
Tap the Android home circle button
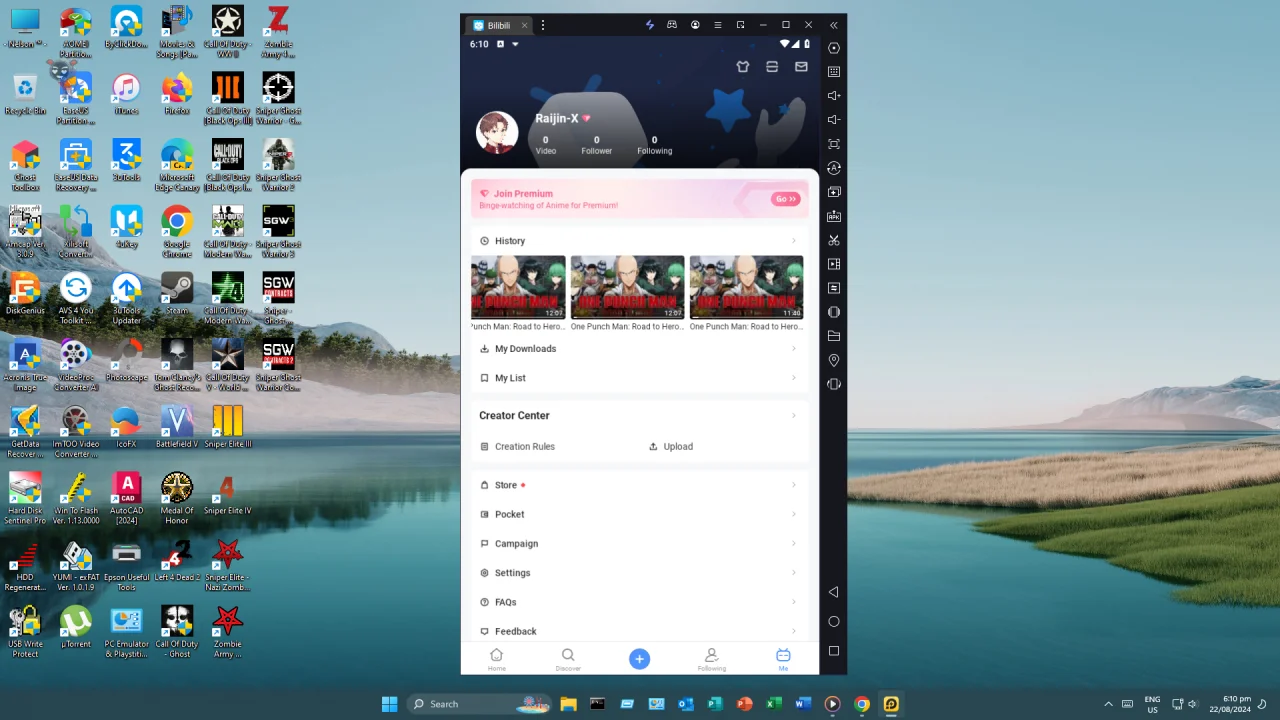tap(834, 622)
